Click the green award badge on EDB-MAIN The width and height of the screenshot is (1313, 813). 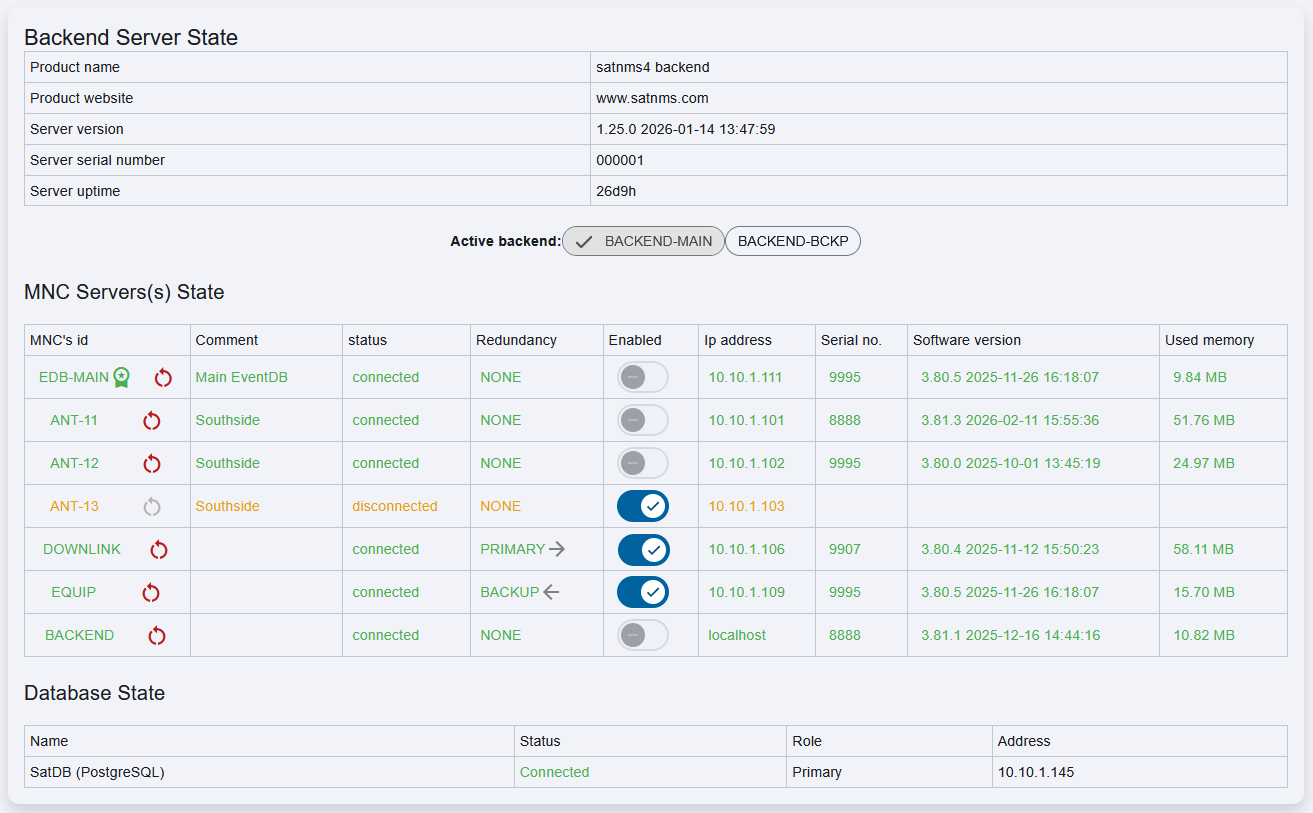tap(121, 377)
